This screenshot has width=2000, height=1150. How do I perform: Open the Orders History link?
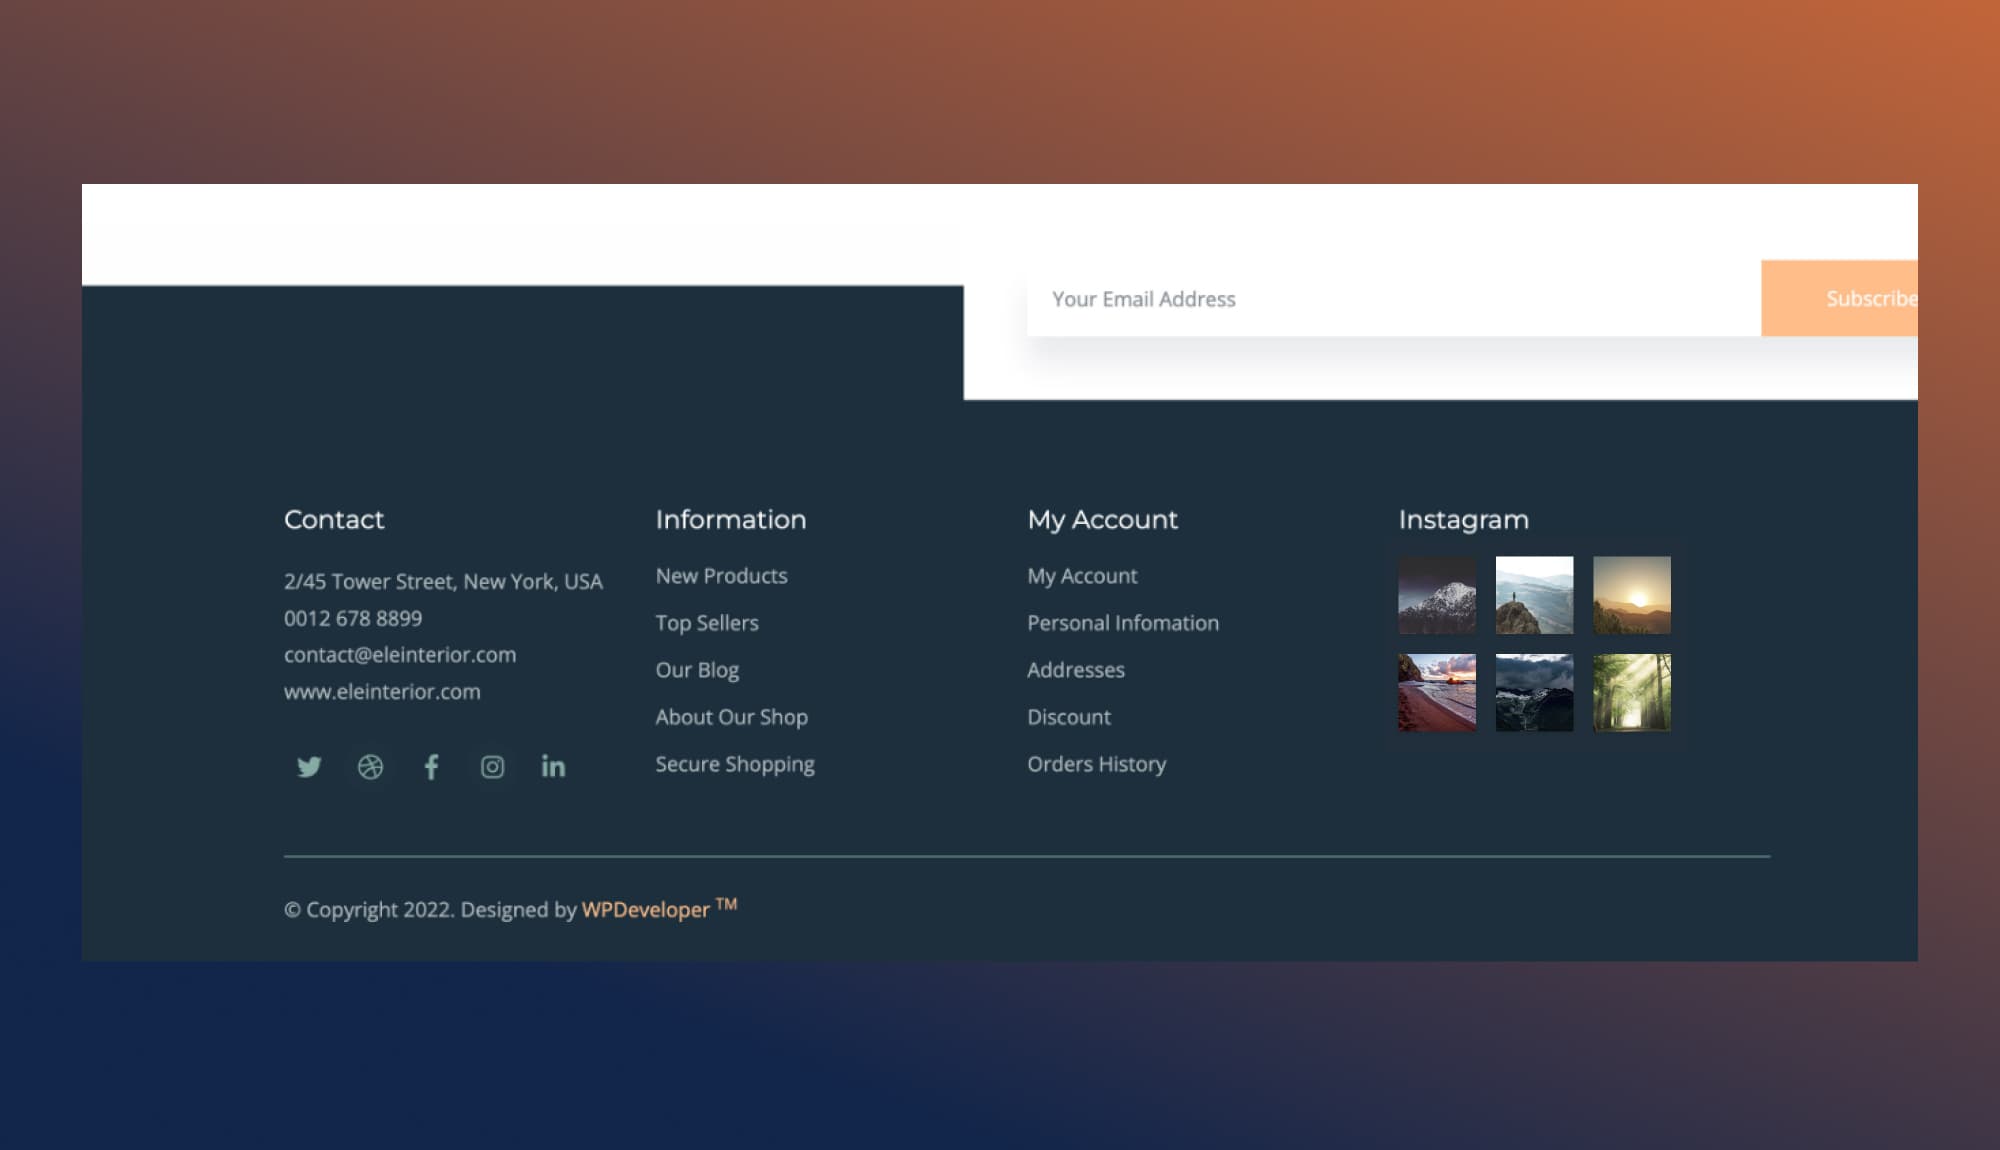(1096, 764)
